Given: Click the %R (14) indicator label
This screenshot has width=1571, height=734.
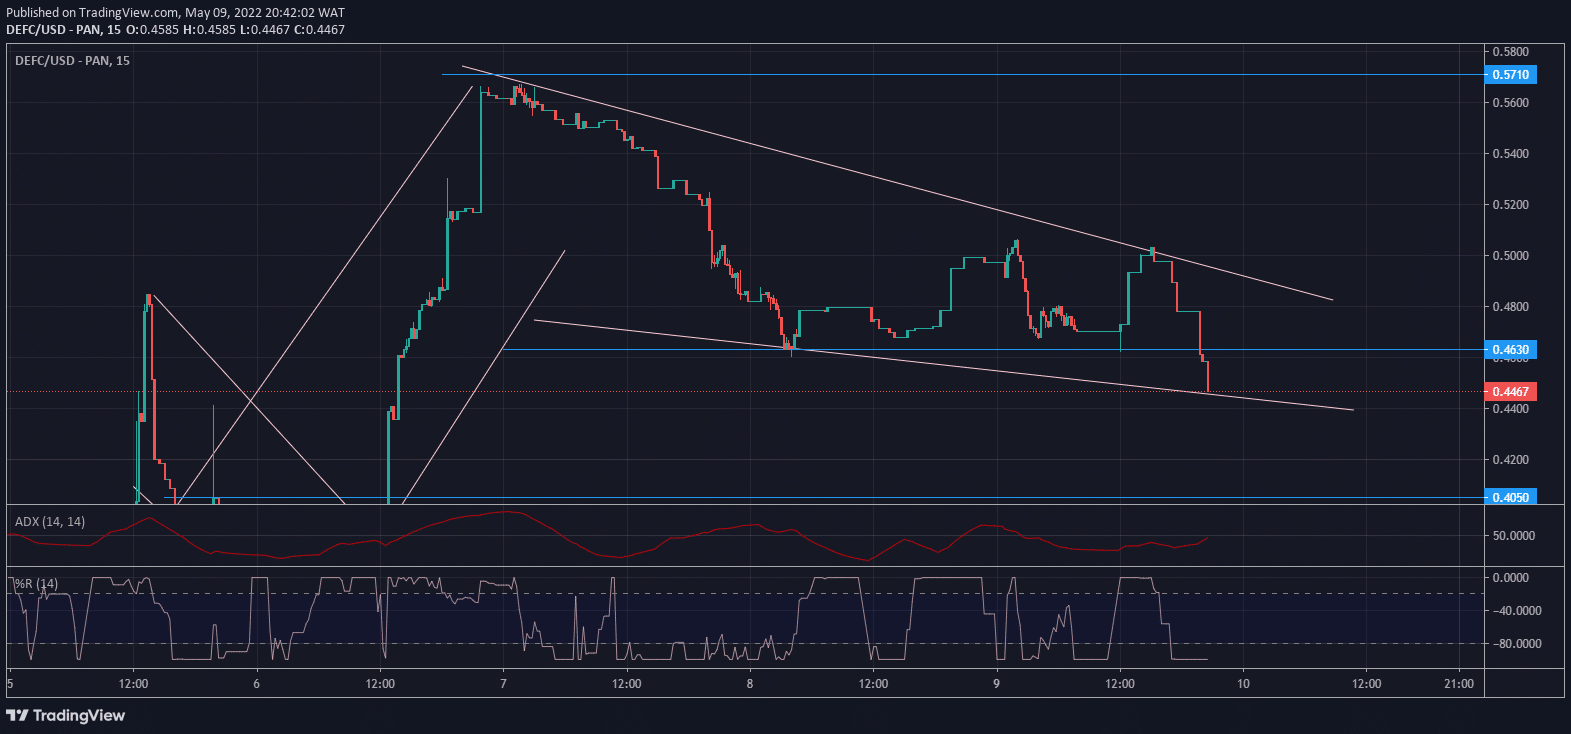Looking at the screenshot, I should (x=35, y=583).
